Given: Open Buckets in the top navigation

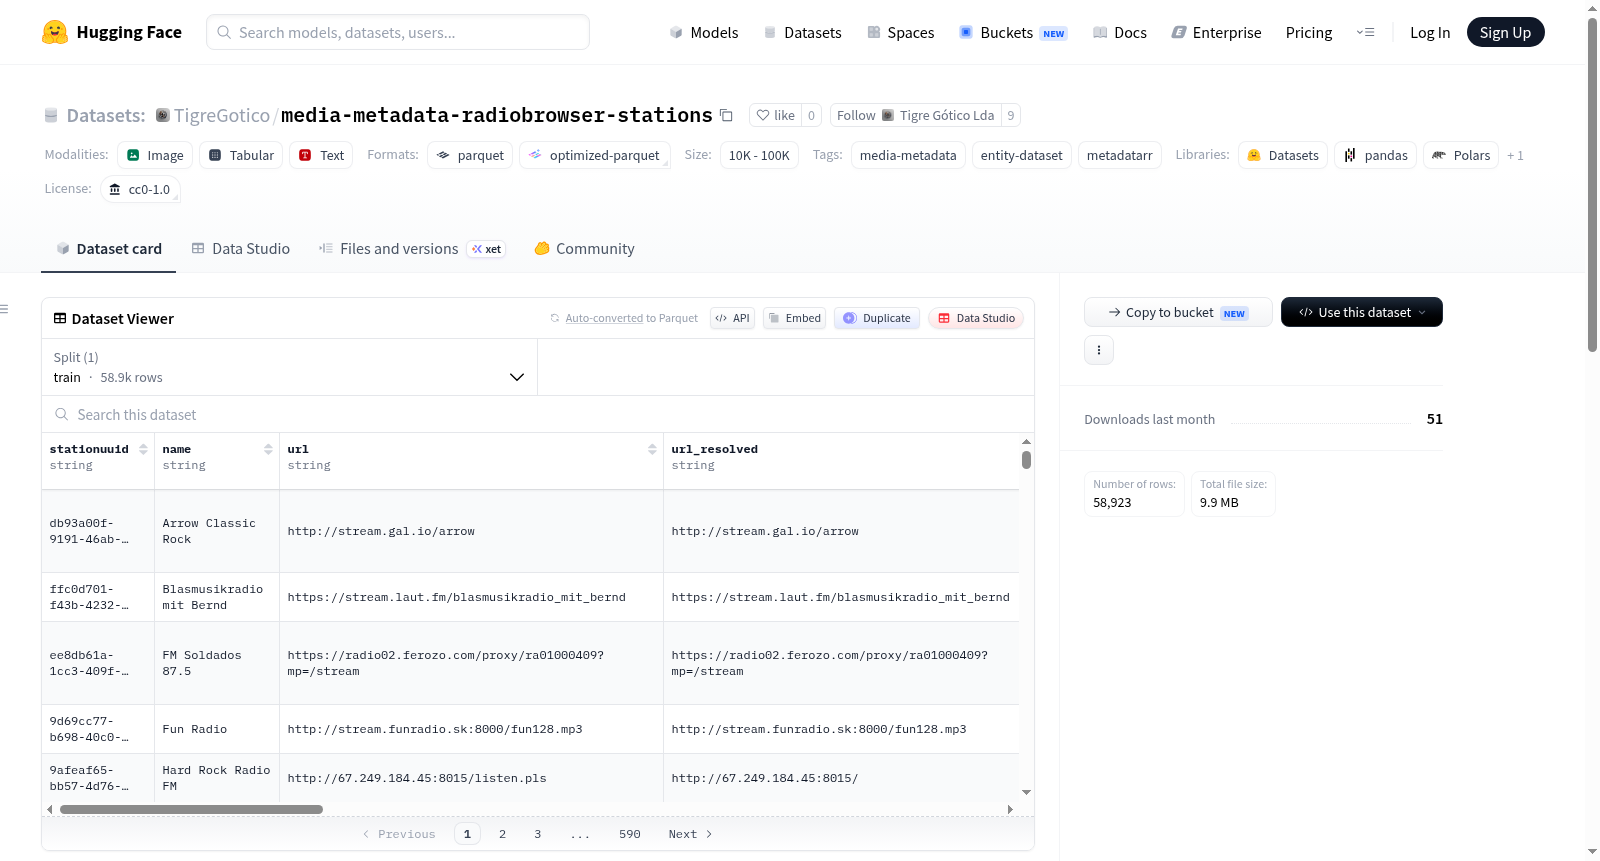Looking at the screenshot, I should (1013, 33).
